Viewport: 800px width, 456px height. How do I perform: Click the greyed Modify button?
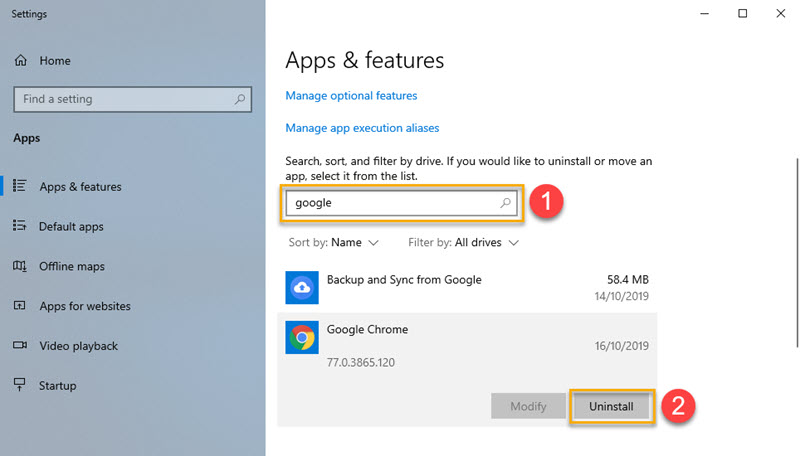(528, 407)
